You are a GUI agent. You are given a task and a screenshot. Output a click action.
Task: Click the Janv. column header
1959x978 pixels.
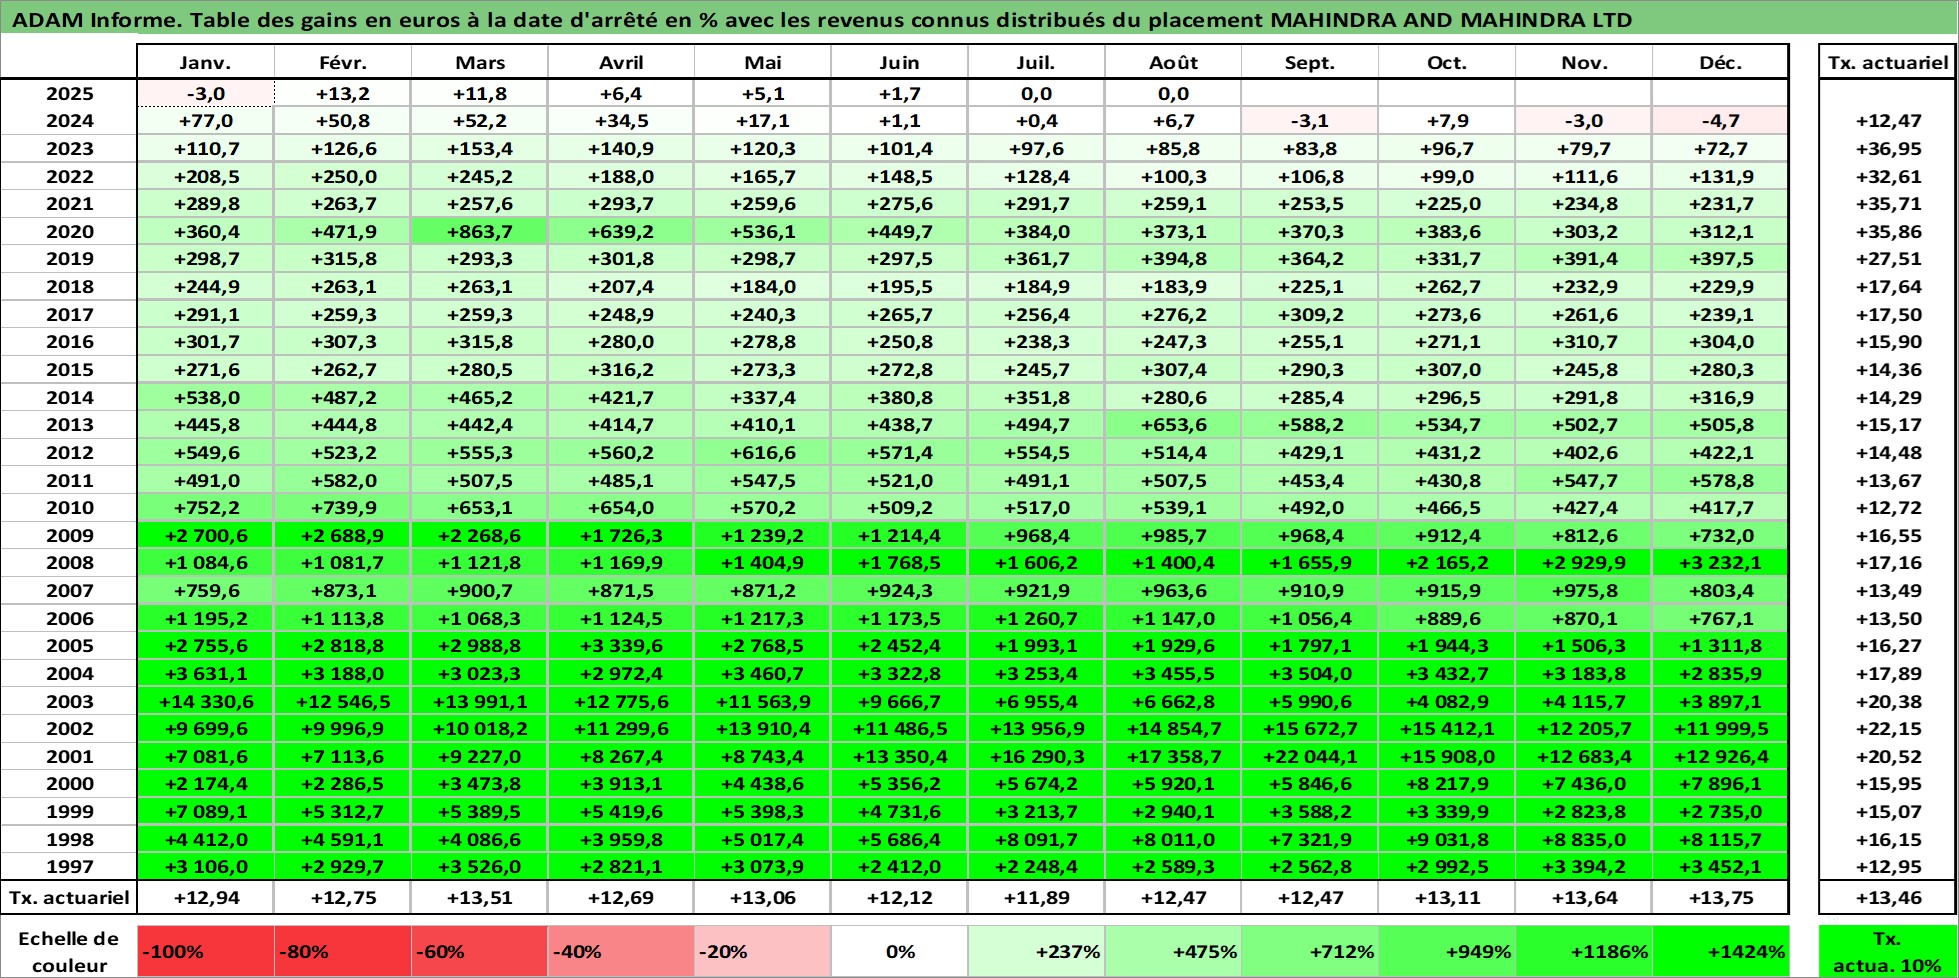tap(205, 62)
